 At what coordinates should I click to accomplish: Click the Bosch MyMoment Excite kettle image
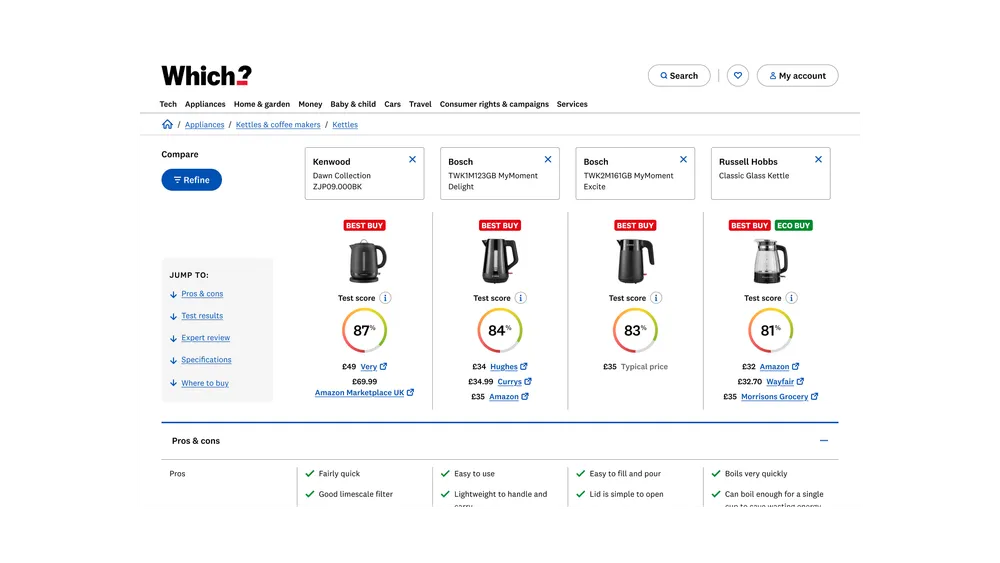[x=635, y=262]
